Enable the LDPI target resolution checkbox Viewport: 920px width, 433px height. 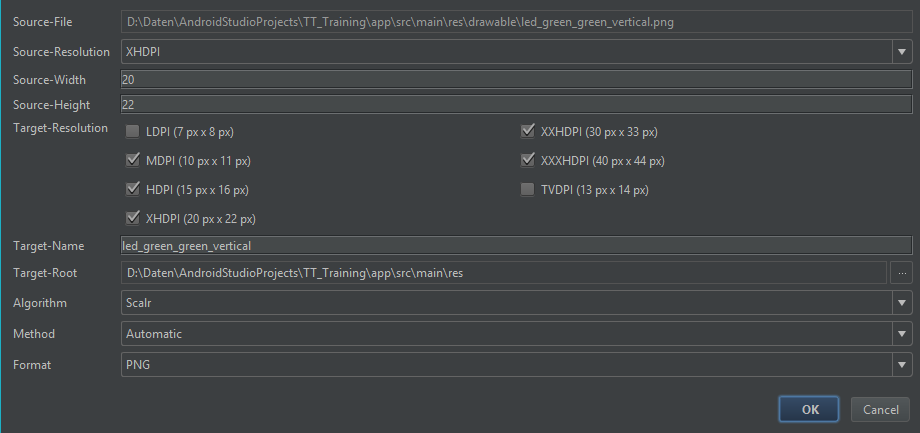click(133, 131)
